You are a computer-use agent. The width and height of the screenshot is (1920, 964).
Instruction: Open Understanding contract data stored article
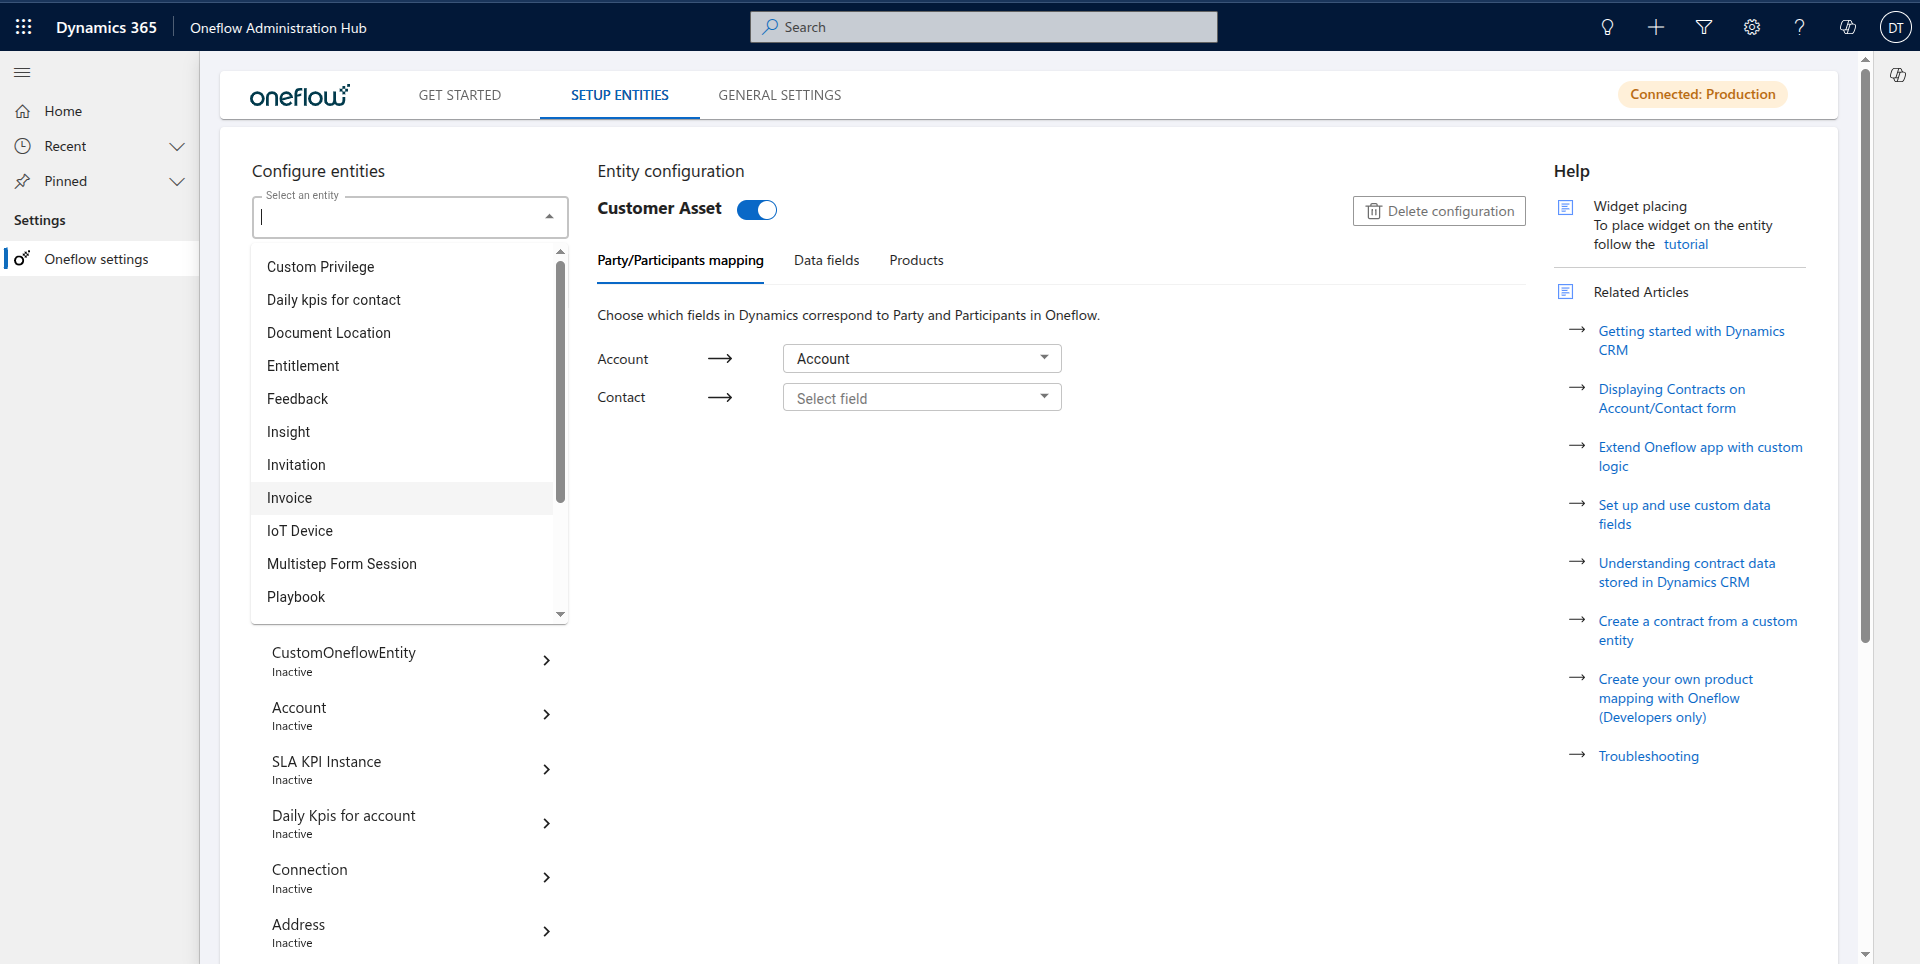point(1687,572)
